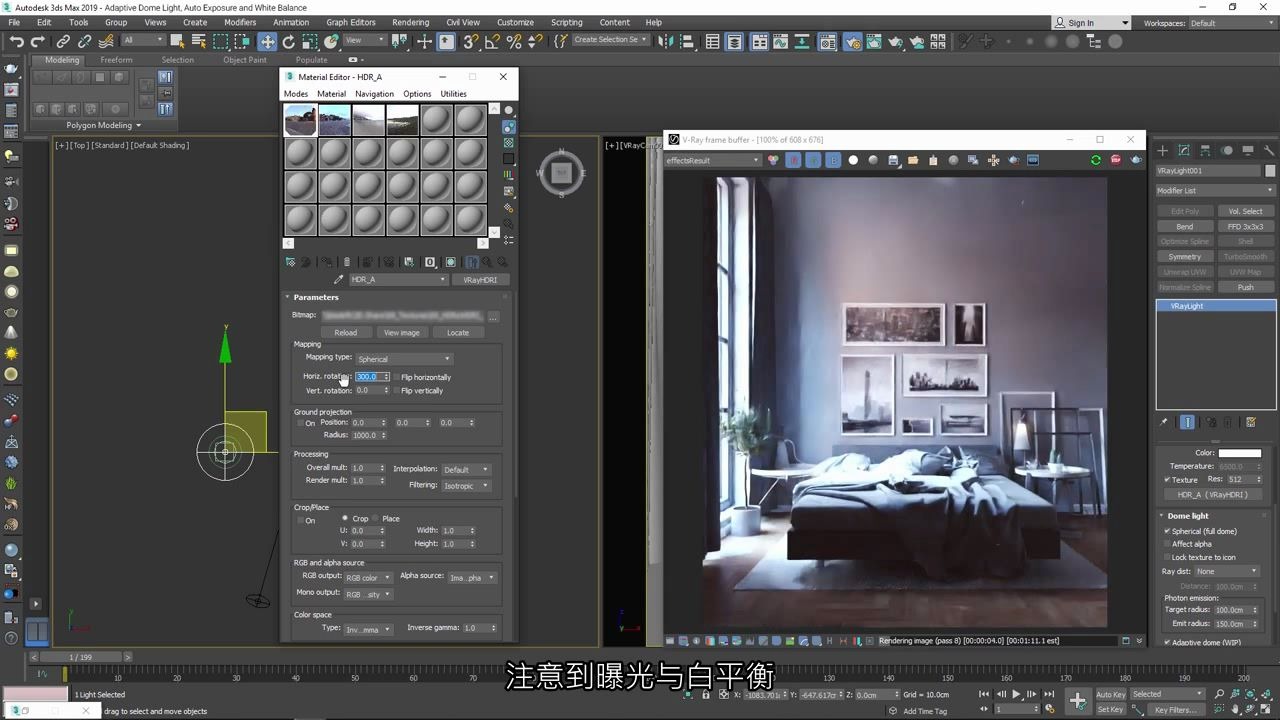The width and height of the screenshot is (1280, 720).
Task: Click the Load image folder in frame buffer
Action: [913, 160]
